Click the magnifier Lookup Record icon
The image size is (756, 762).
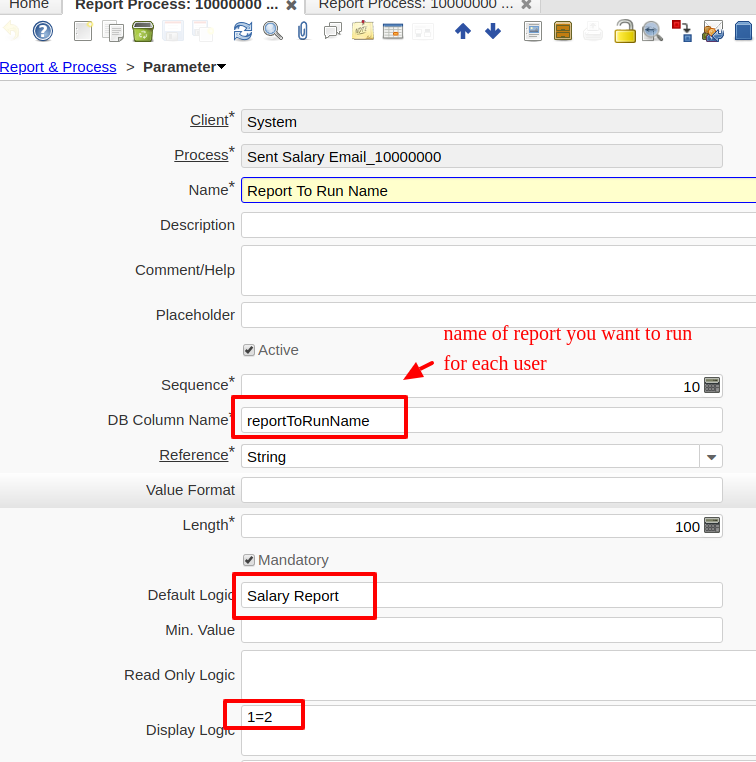(x=272, y=31)
